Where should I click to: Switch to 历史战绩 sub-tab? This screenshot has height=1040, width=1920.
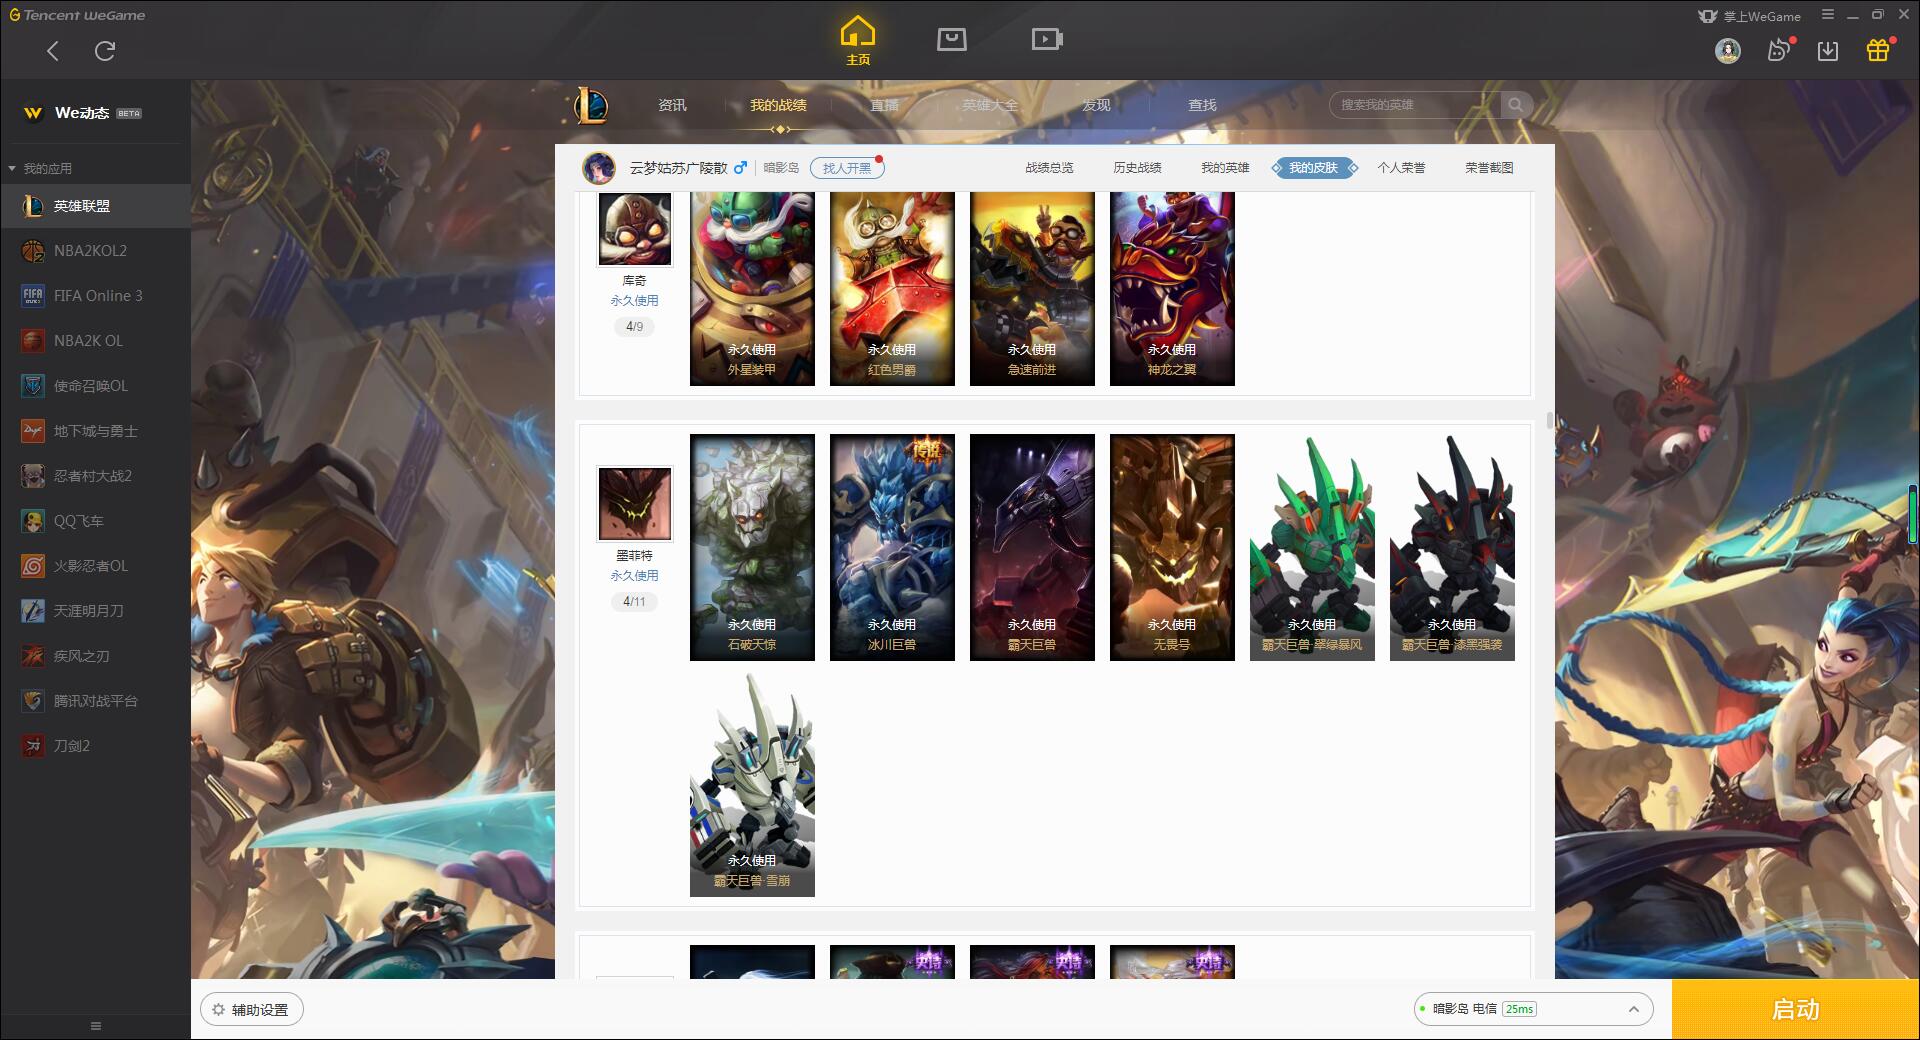coord(1137,168)
